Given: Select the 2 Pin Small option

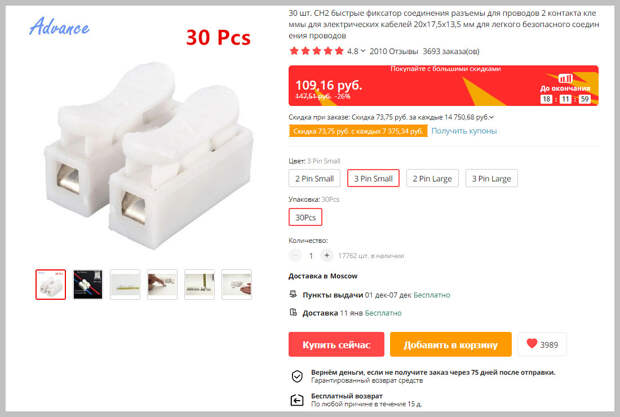Looking at the screenshot, I should pos(314,178).
